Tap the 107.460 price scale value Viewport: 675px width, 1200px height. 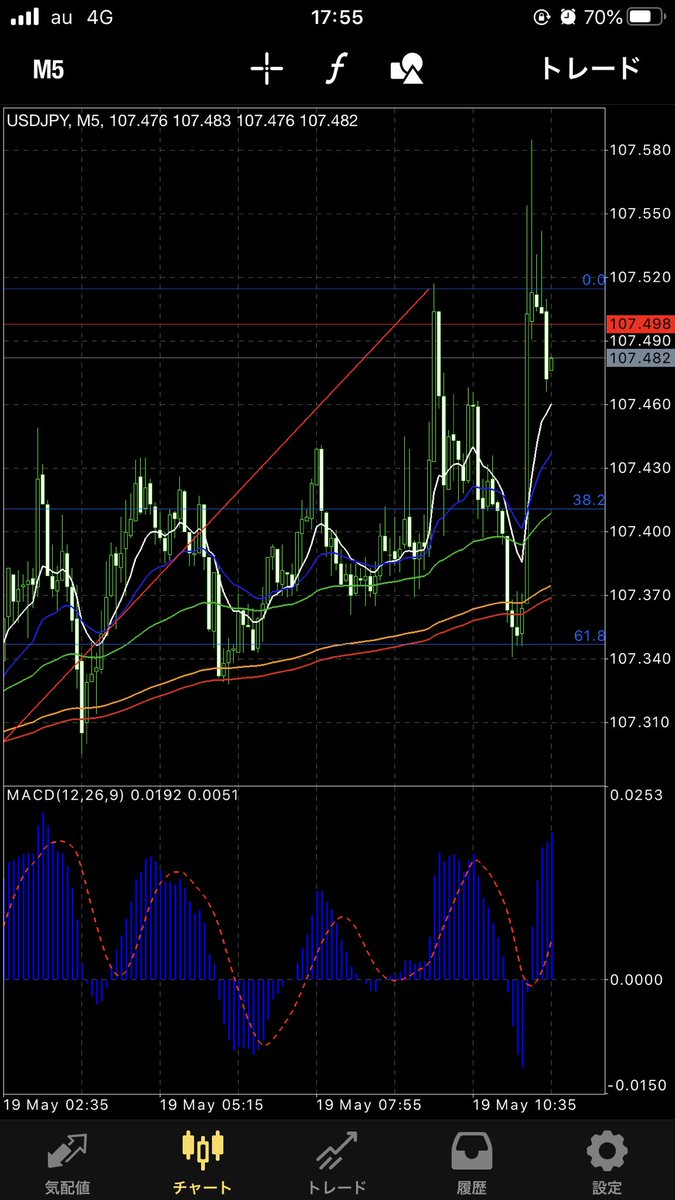click(640, 404)
